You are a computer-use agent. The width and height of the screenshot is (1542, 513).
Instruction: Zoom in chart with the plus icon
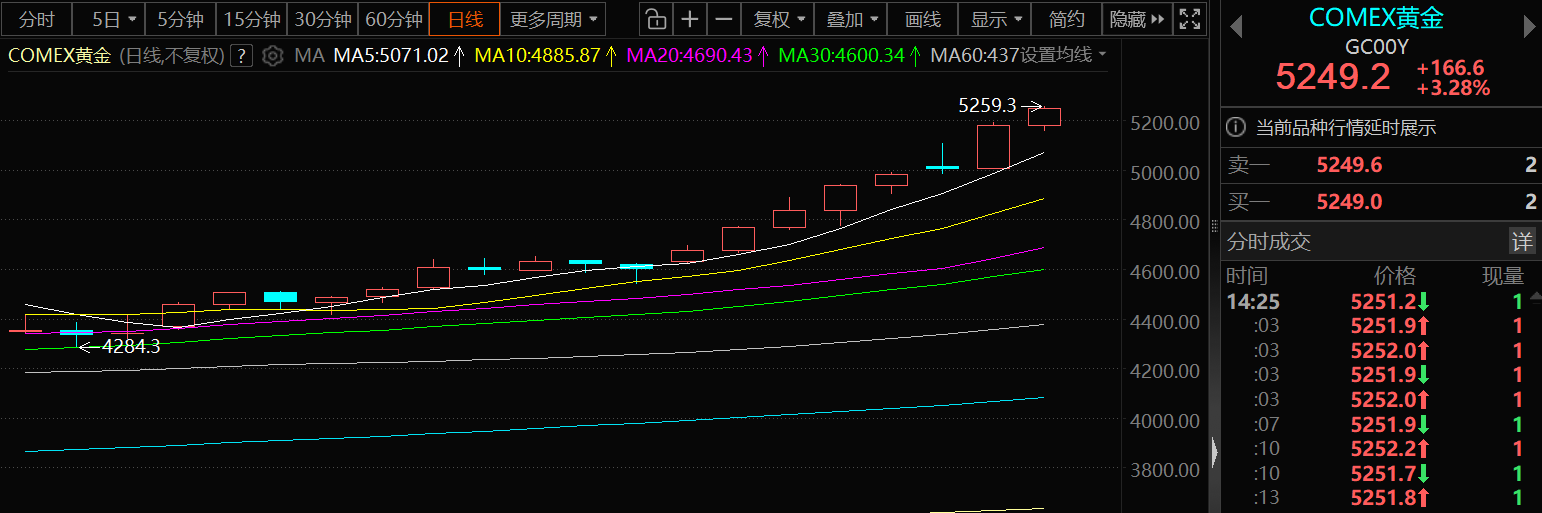tap(689, 19)
